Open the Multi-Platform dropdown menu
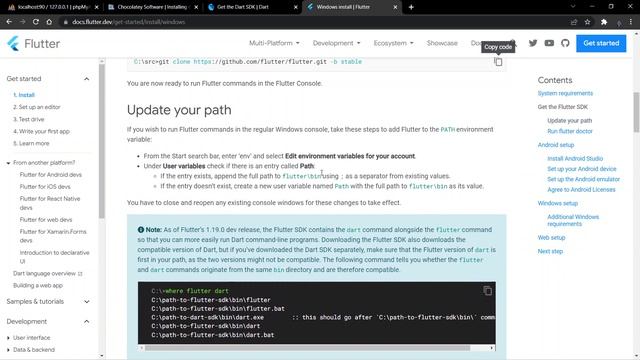Image resolution: width=640 pixels, height=360 pixels. (274, 43)
